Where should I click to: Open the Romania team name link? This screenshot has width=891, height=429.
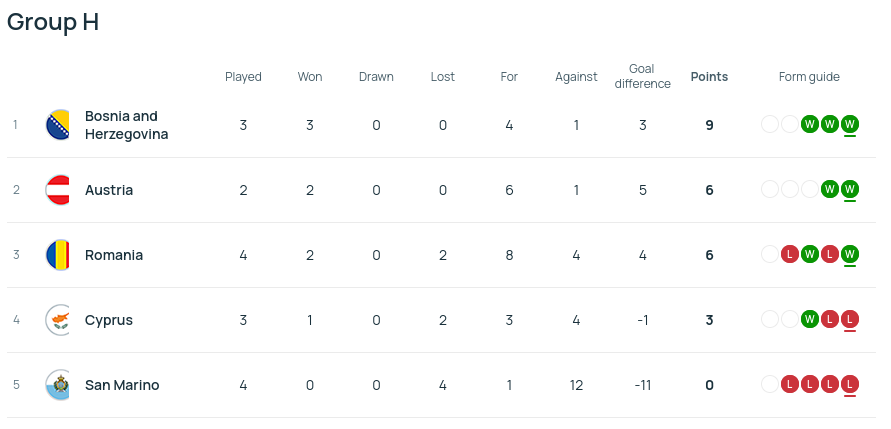click(x=114, y=255)
